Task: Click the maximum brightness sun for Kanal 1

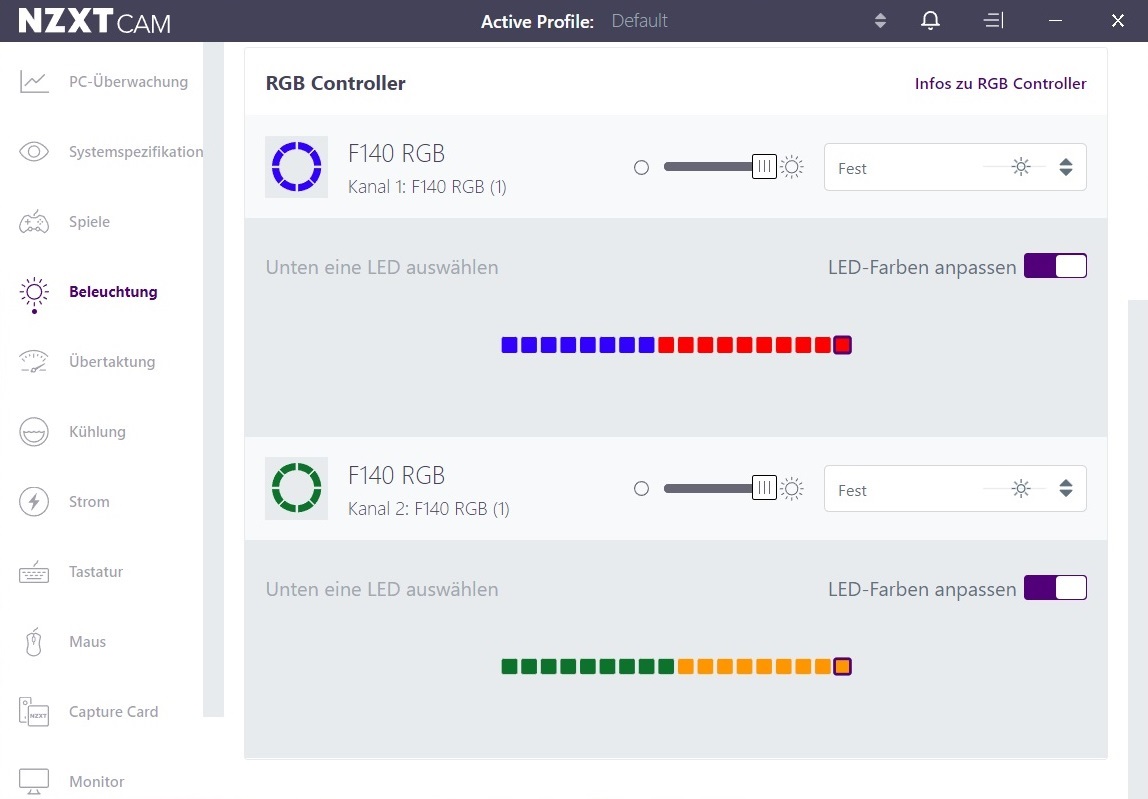Action: click(x=791, y=167)
